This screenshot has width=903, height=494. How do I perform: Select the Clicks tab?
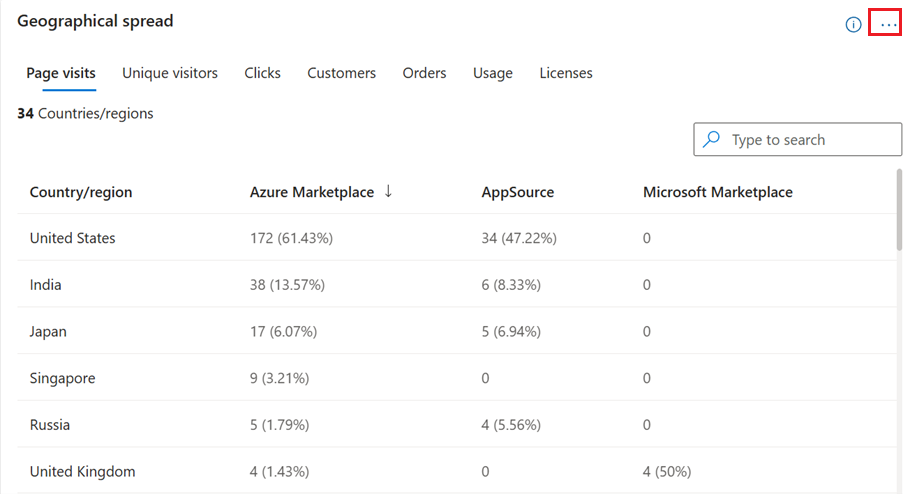262,73
